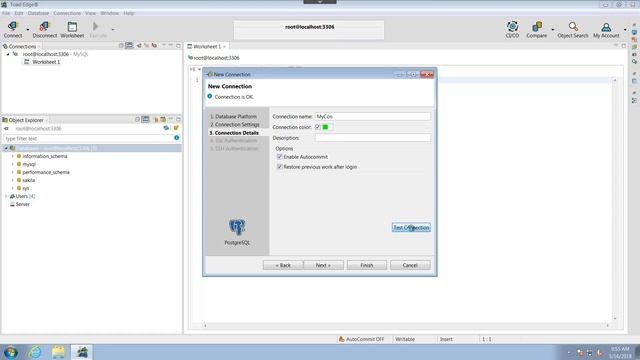Click the PostgreSQL elephant logo in dialog

point(237,227)
